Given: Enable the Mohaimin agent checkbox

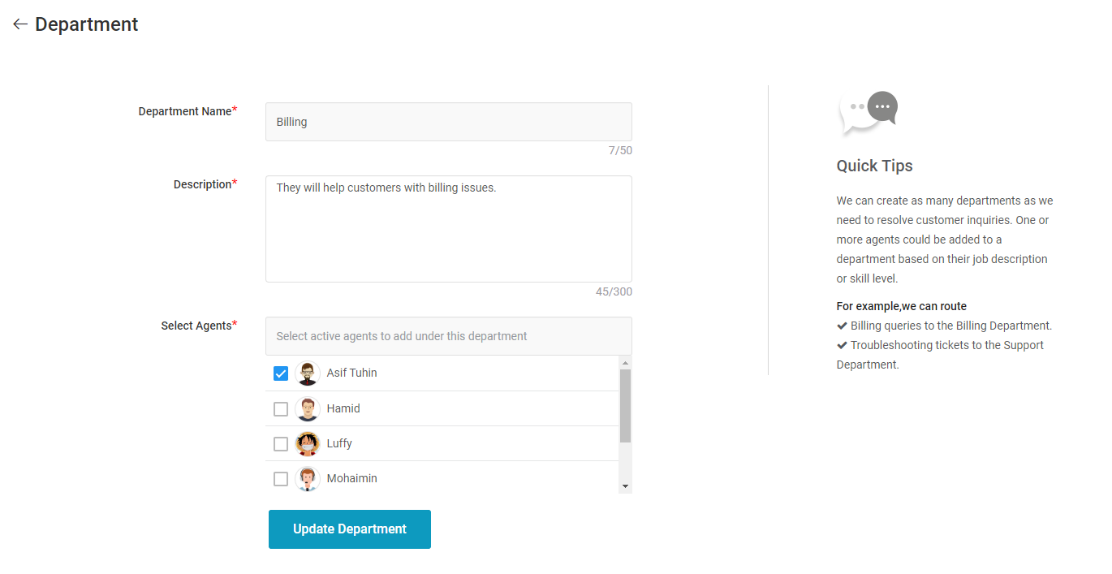Looking at the screenshot, I should [x=281, y=479].
